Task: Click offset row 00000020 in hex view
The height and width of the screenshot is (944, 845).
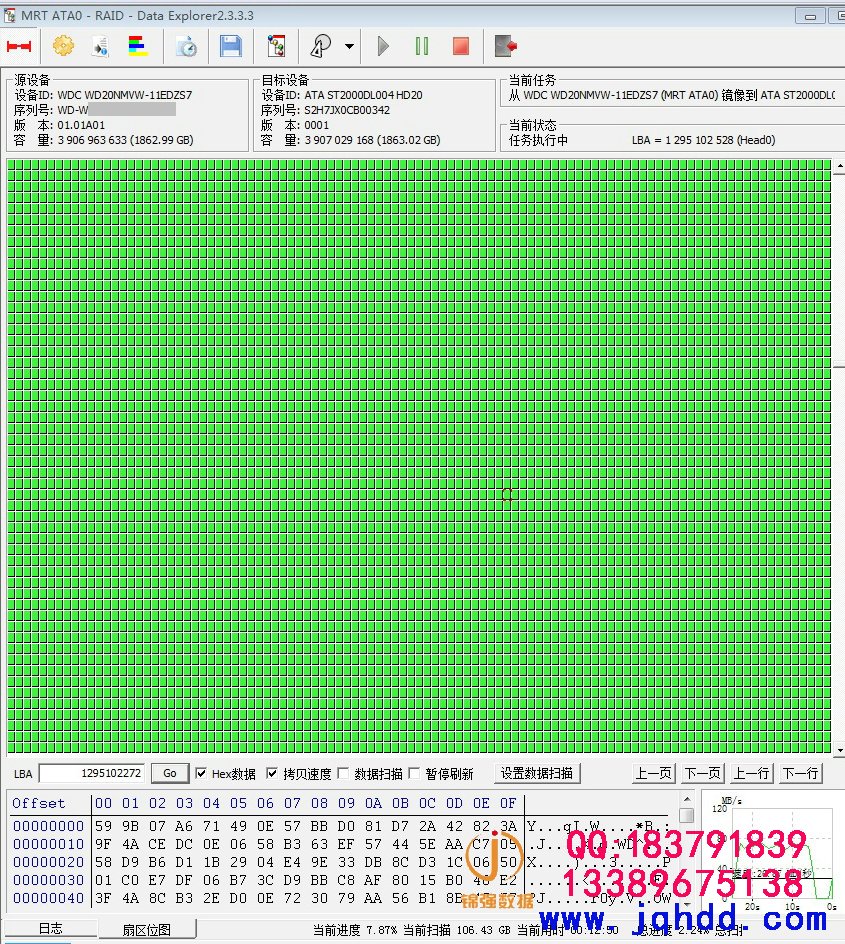Action: [340, 862]
